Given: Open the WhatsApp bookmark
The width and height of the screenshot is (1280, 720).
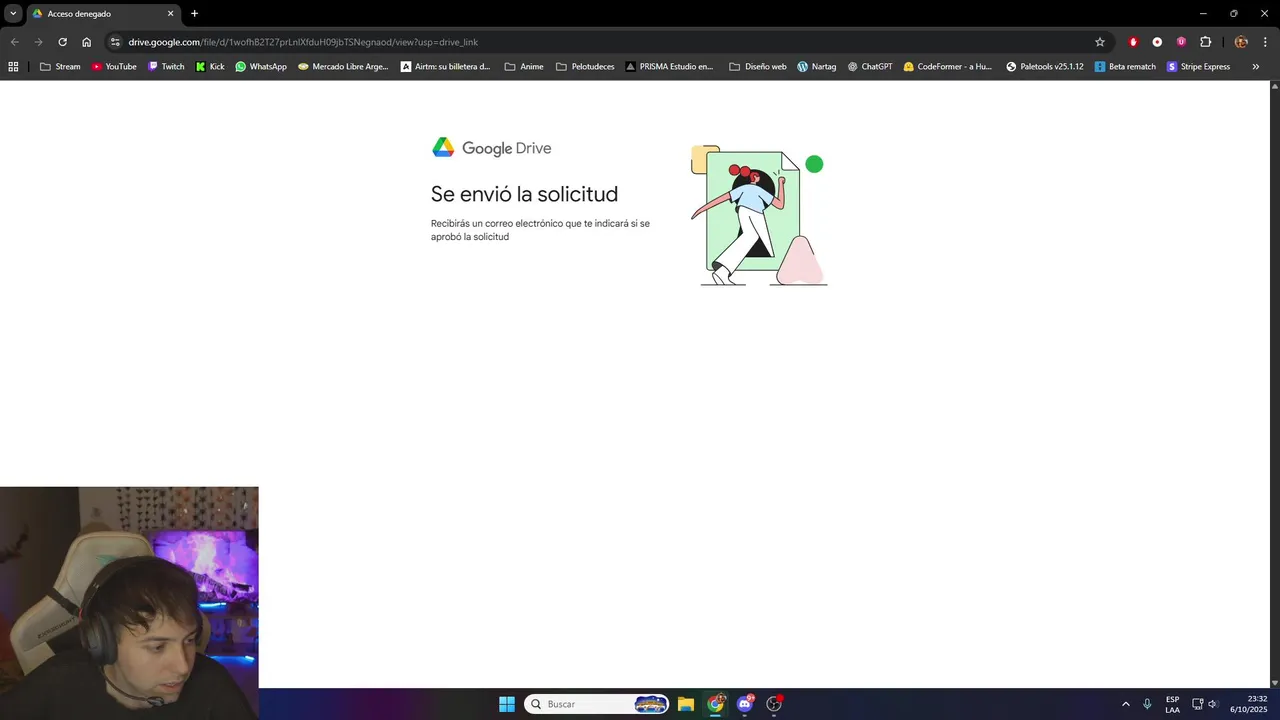Looking at the screenshot, I should click(x=261, y=66).
